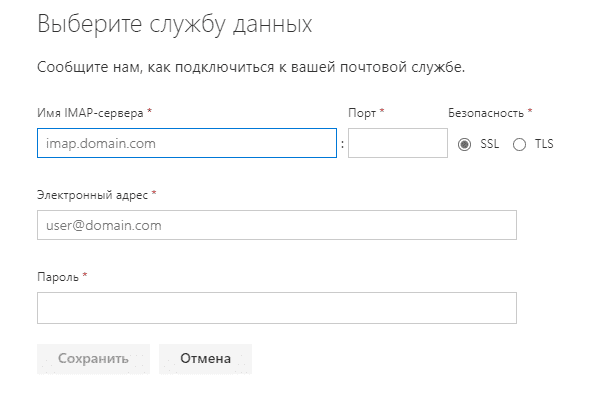Click the TLS text label

click(543, 144)
